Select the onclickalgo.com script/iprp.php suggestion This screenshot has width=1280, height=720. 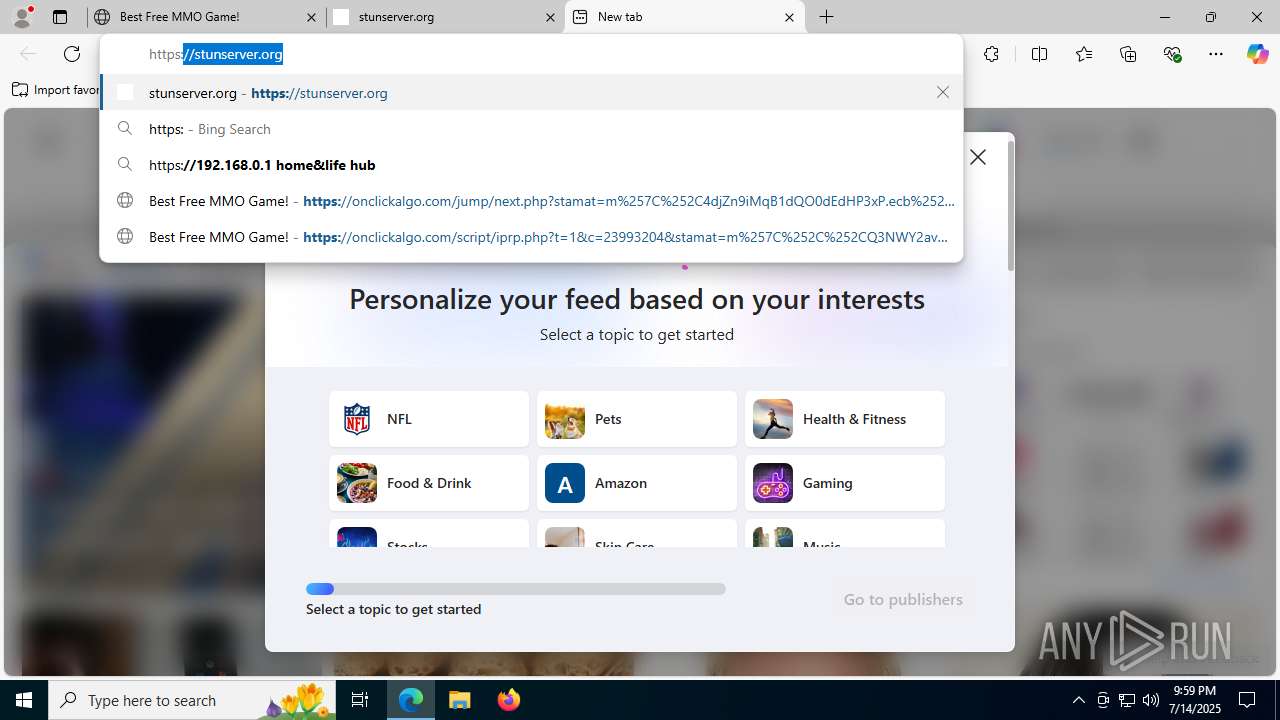tap(531, 237)
